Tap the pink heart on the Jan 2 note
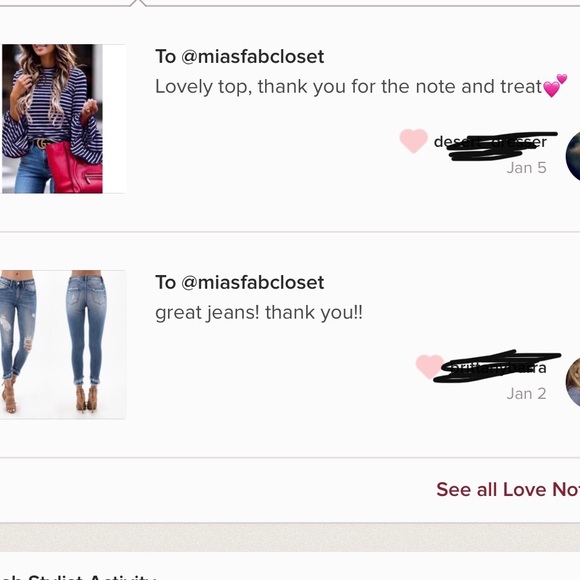The image size is (580, 580). pyautogui.click(x=429, y=367)
